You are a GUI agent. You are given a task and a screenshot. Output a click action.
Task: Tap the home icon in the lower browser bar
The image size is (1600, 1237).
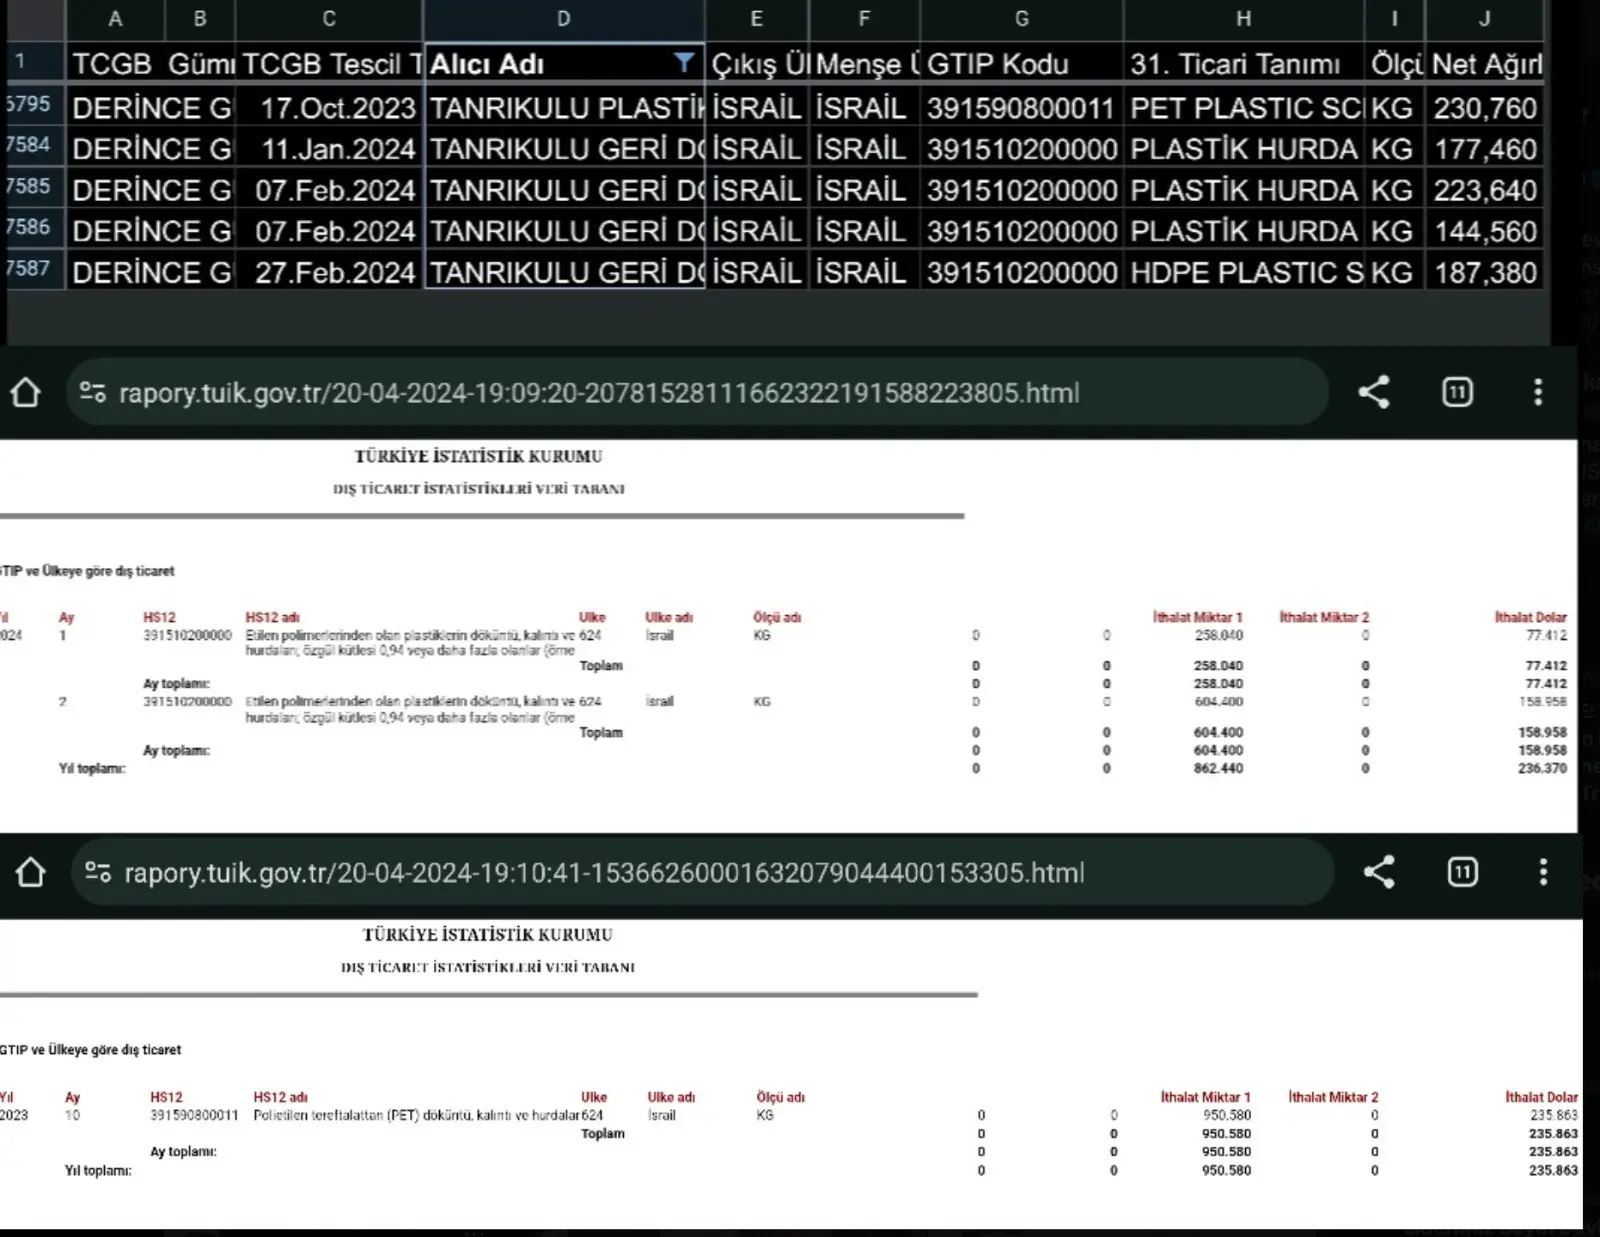[31, 872]
